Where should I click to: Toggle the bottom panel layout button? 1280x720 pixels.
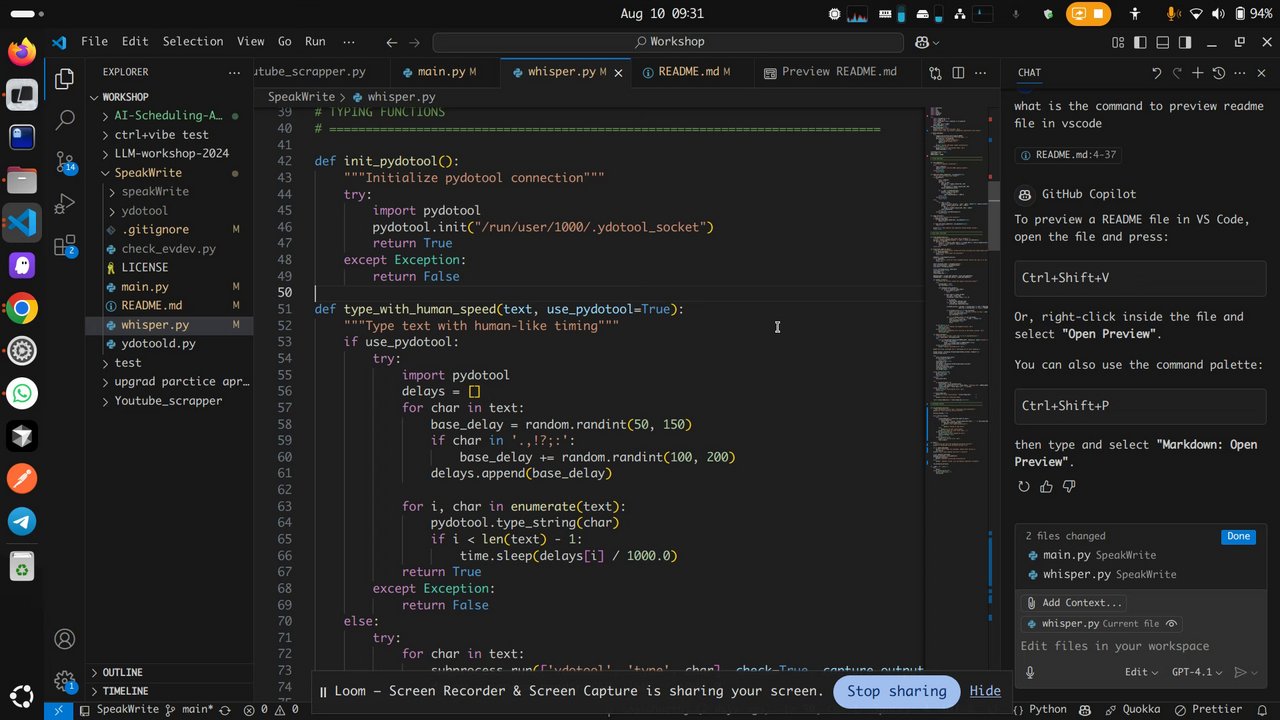point(1163,42)
